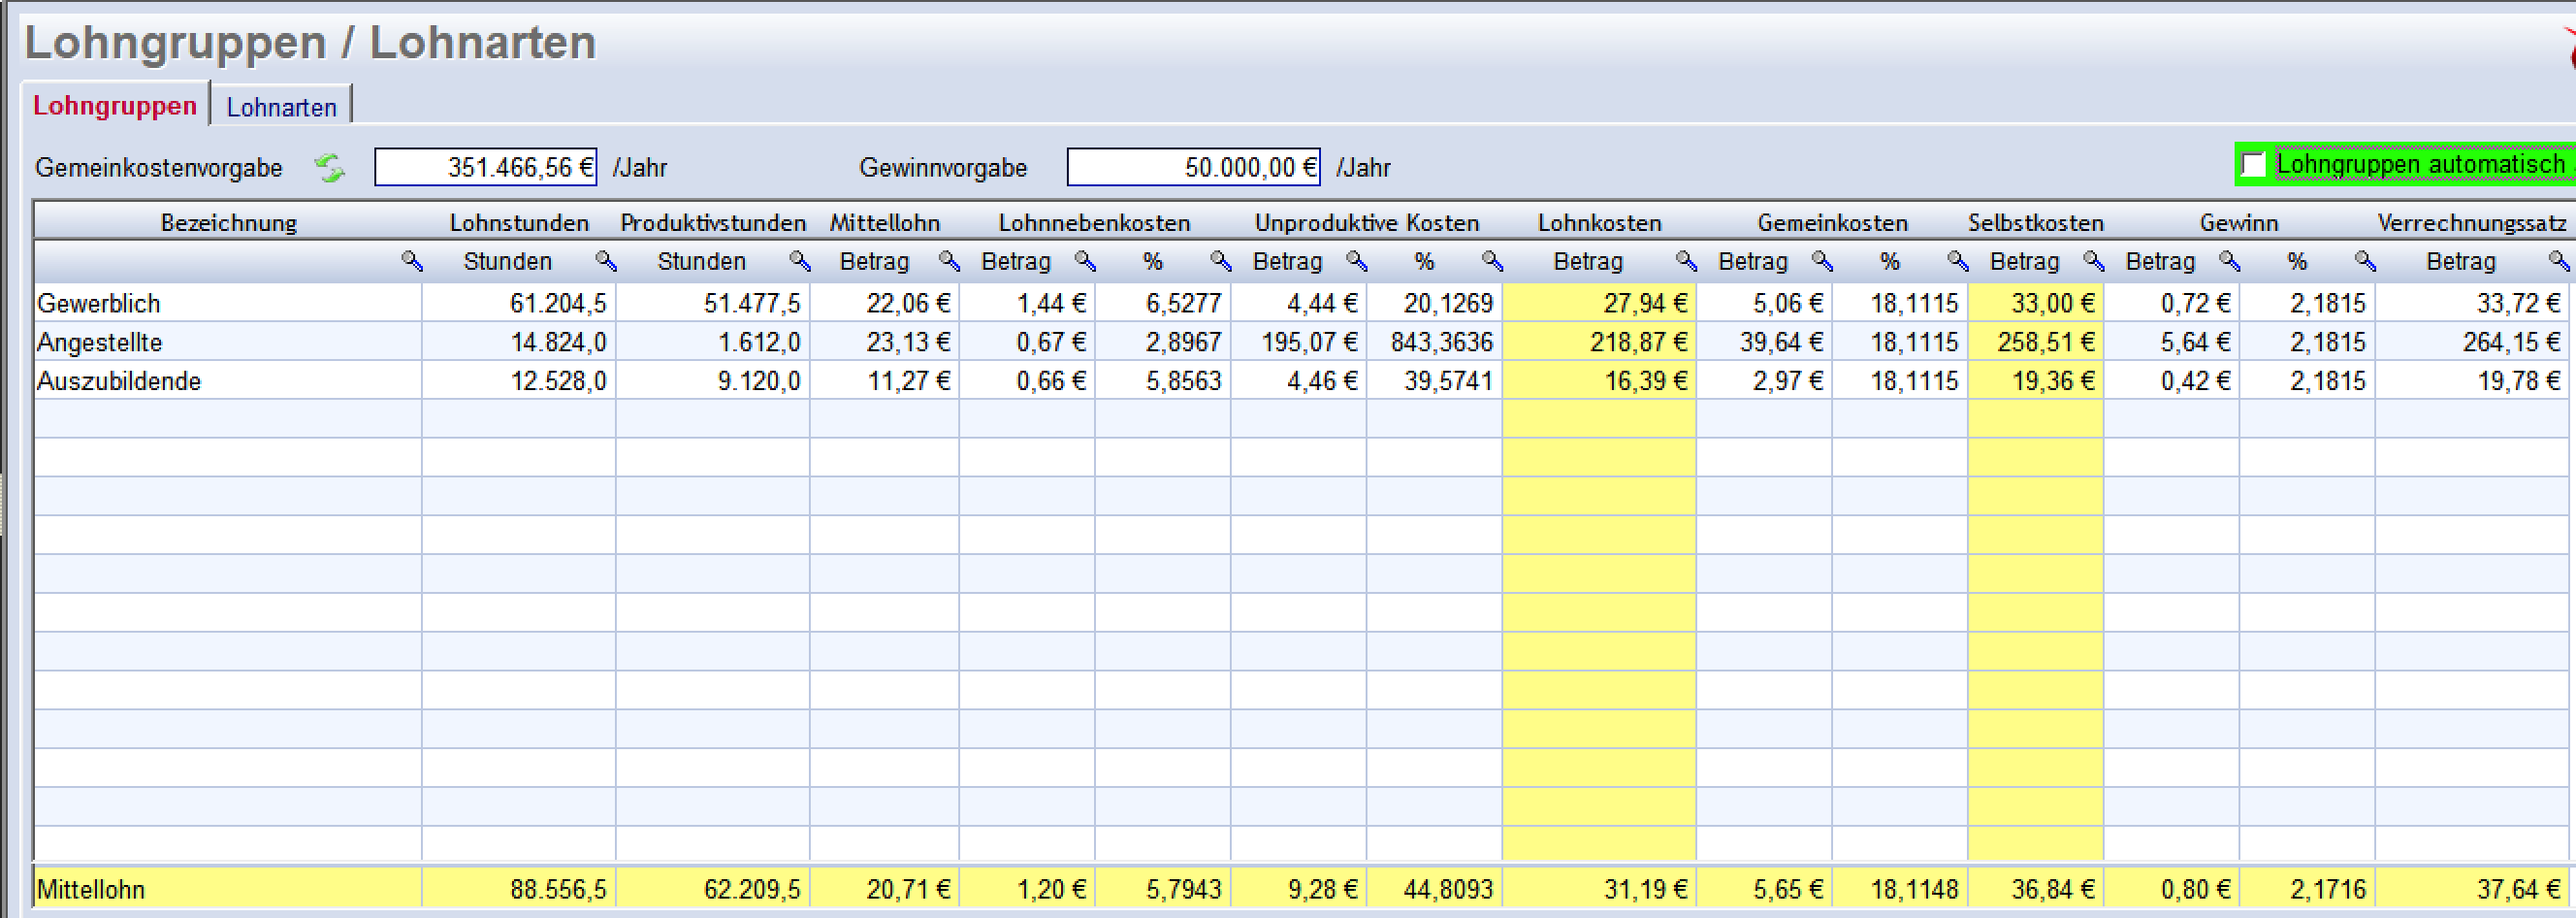
Task: Click the Gemeinkostenvorgabe amount input field
Action: point(486,167)
